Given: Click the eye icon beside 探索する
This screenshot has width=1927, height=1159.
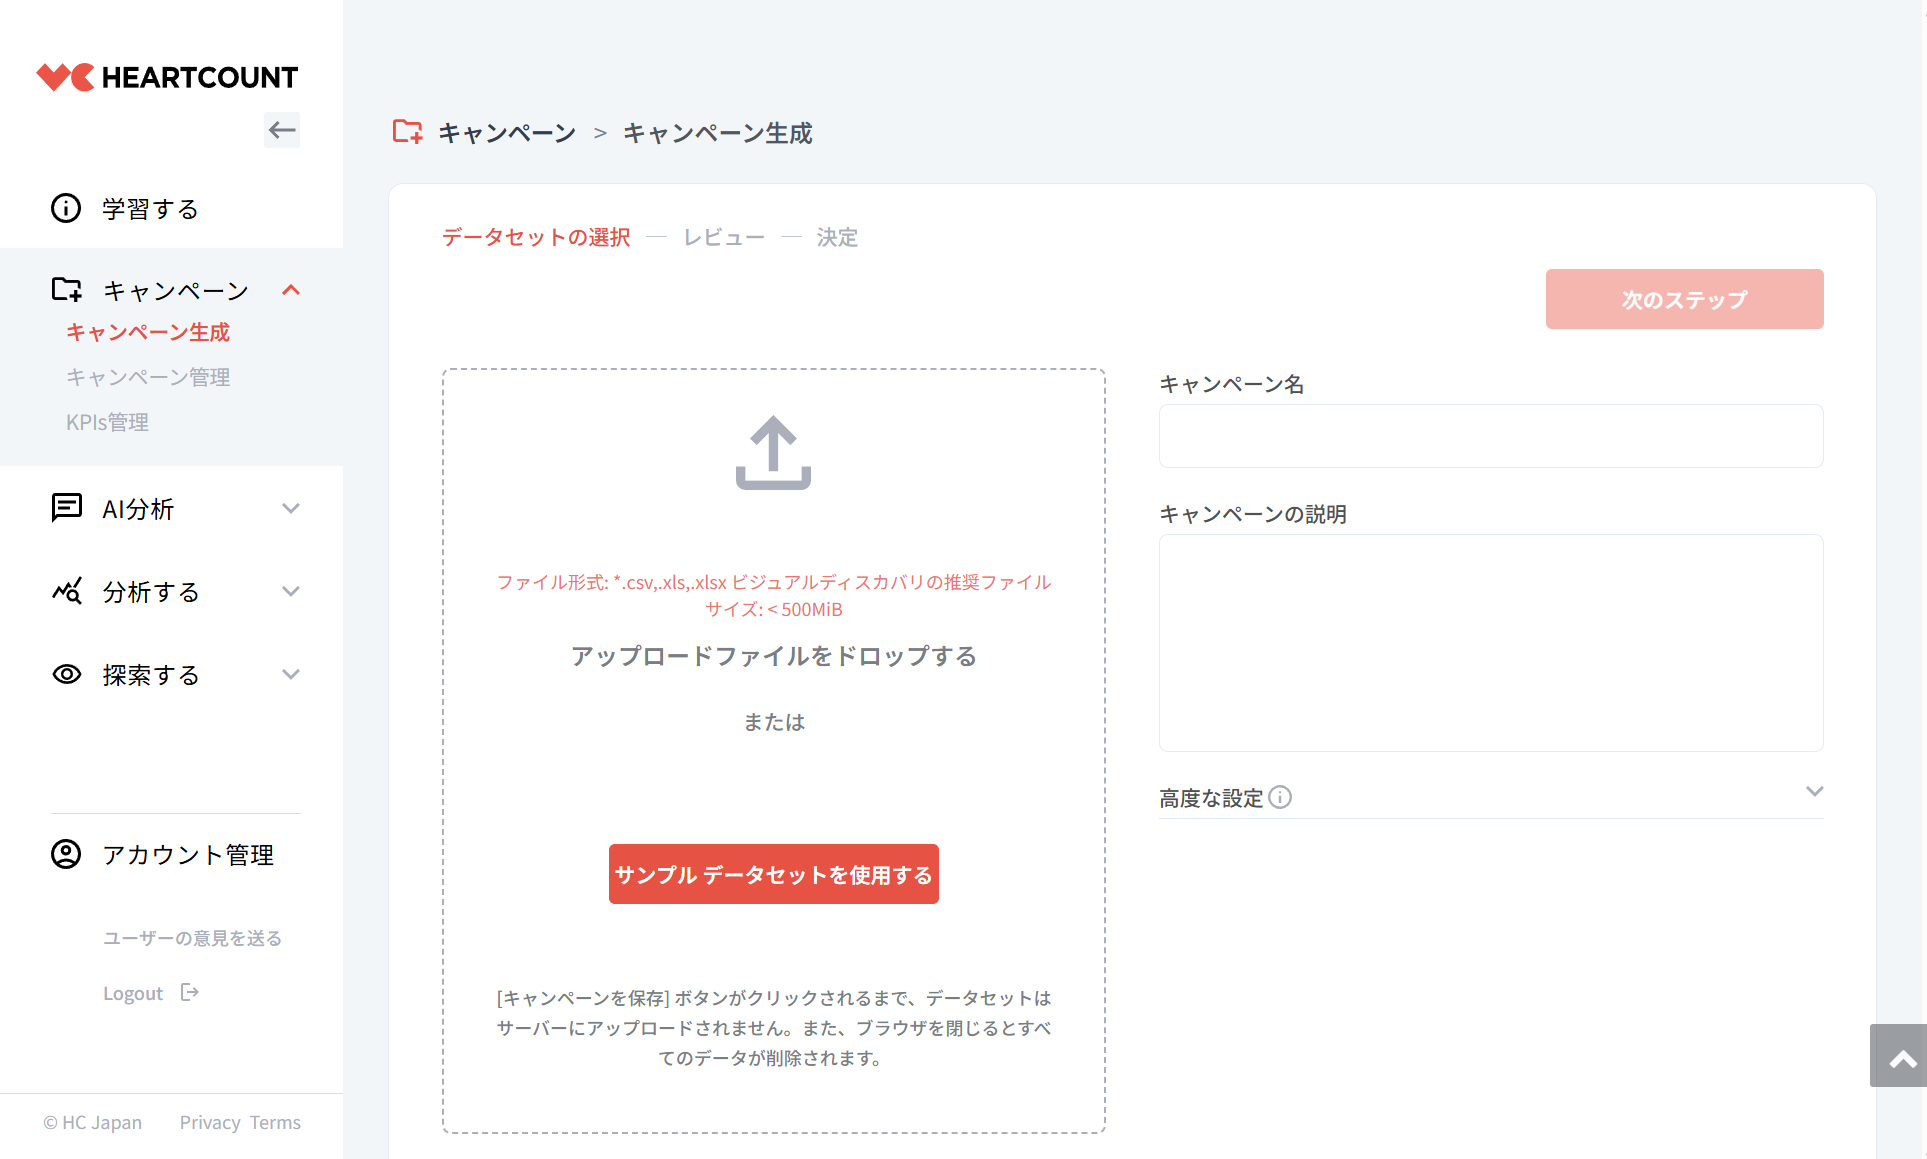Looking at the screenshot, I should (x=66, y=674).
